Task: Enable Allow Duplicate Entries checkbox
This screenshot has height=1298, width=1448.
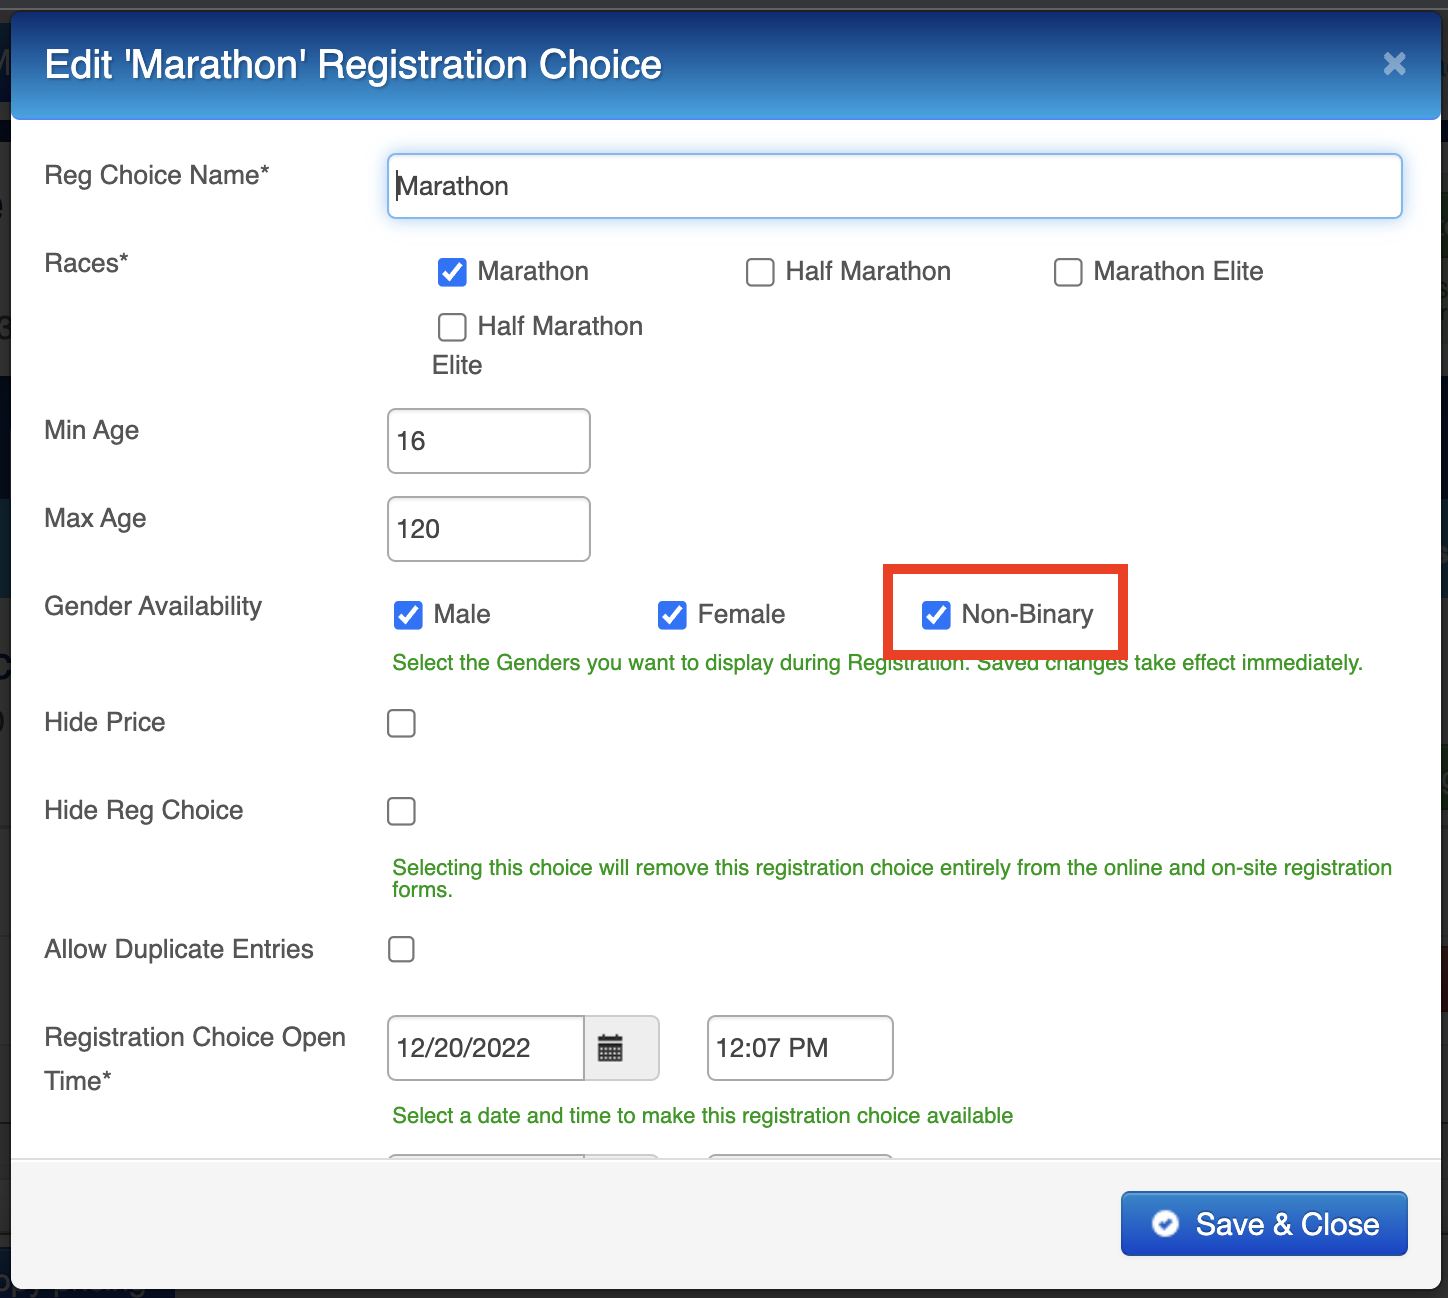Action: pos(401,949)
